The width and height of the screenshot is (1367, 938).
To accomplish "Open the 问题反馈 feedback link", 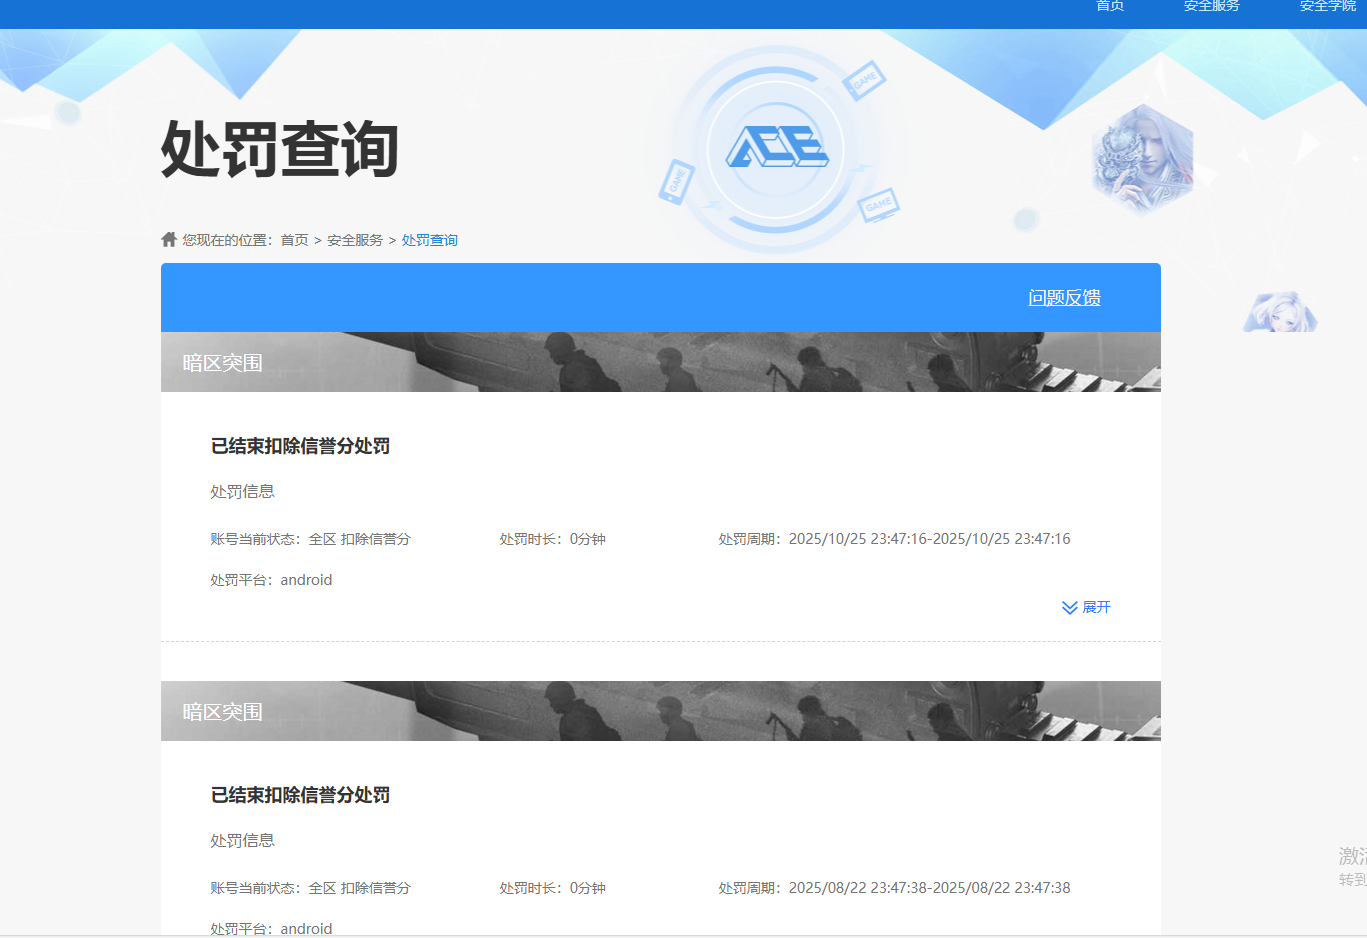I will [1064, 297].
